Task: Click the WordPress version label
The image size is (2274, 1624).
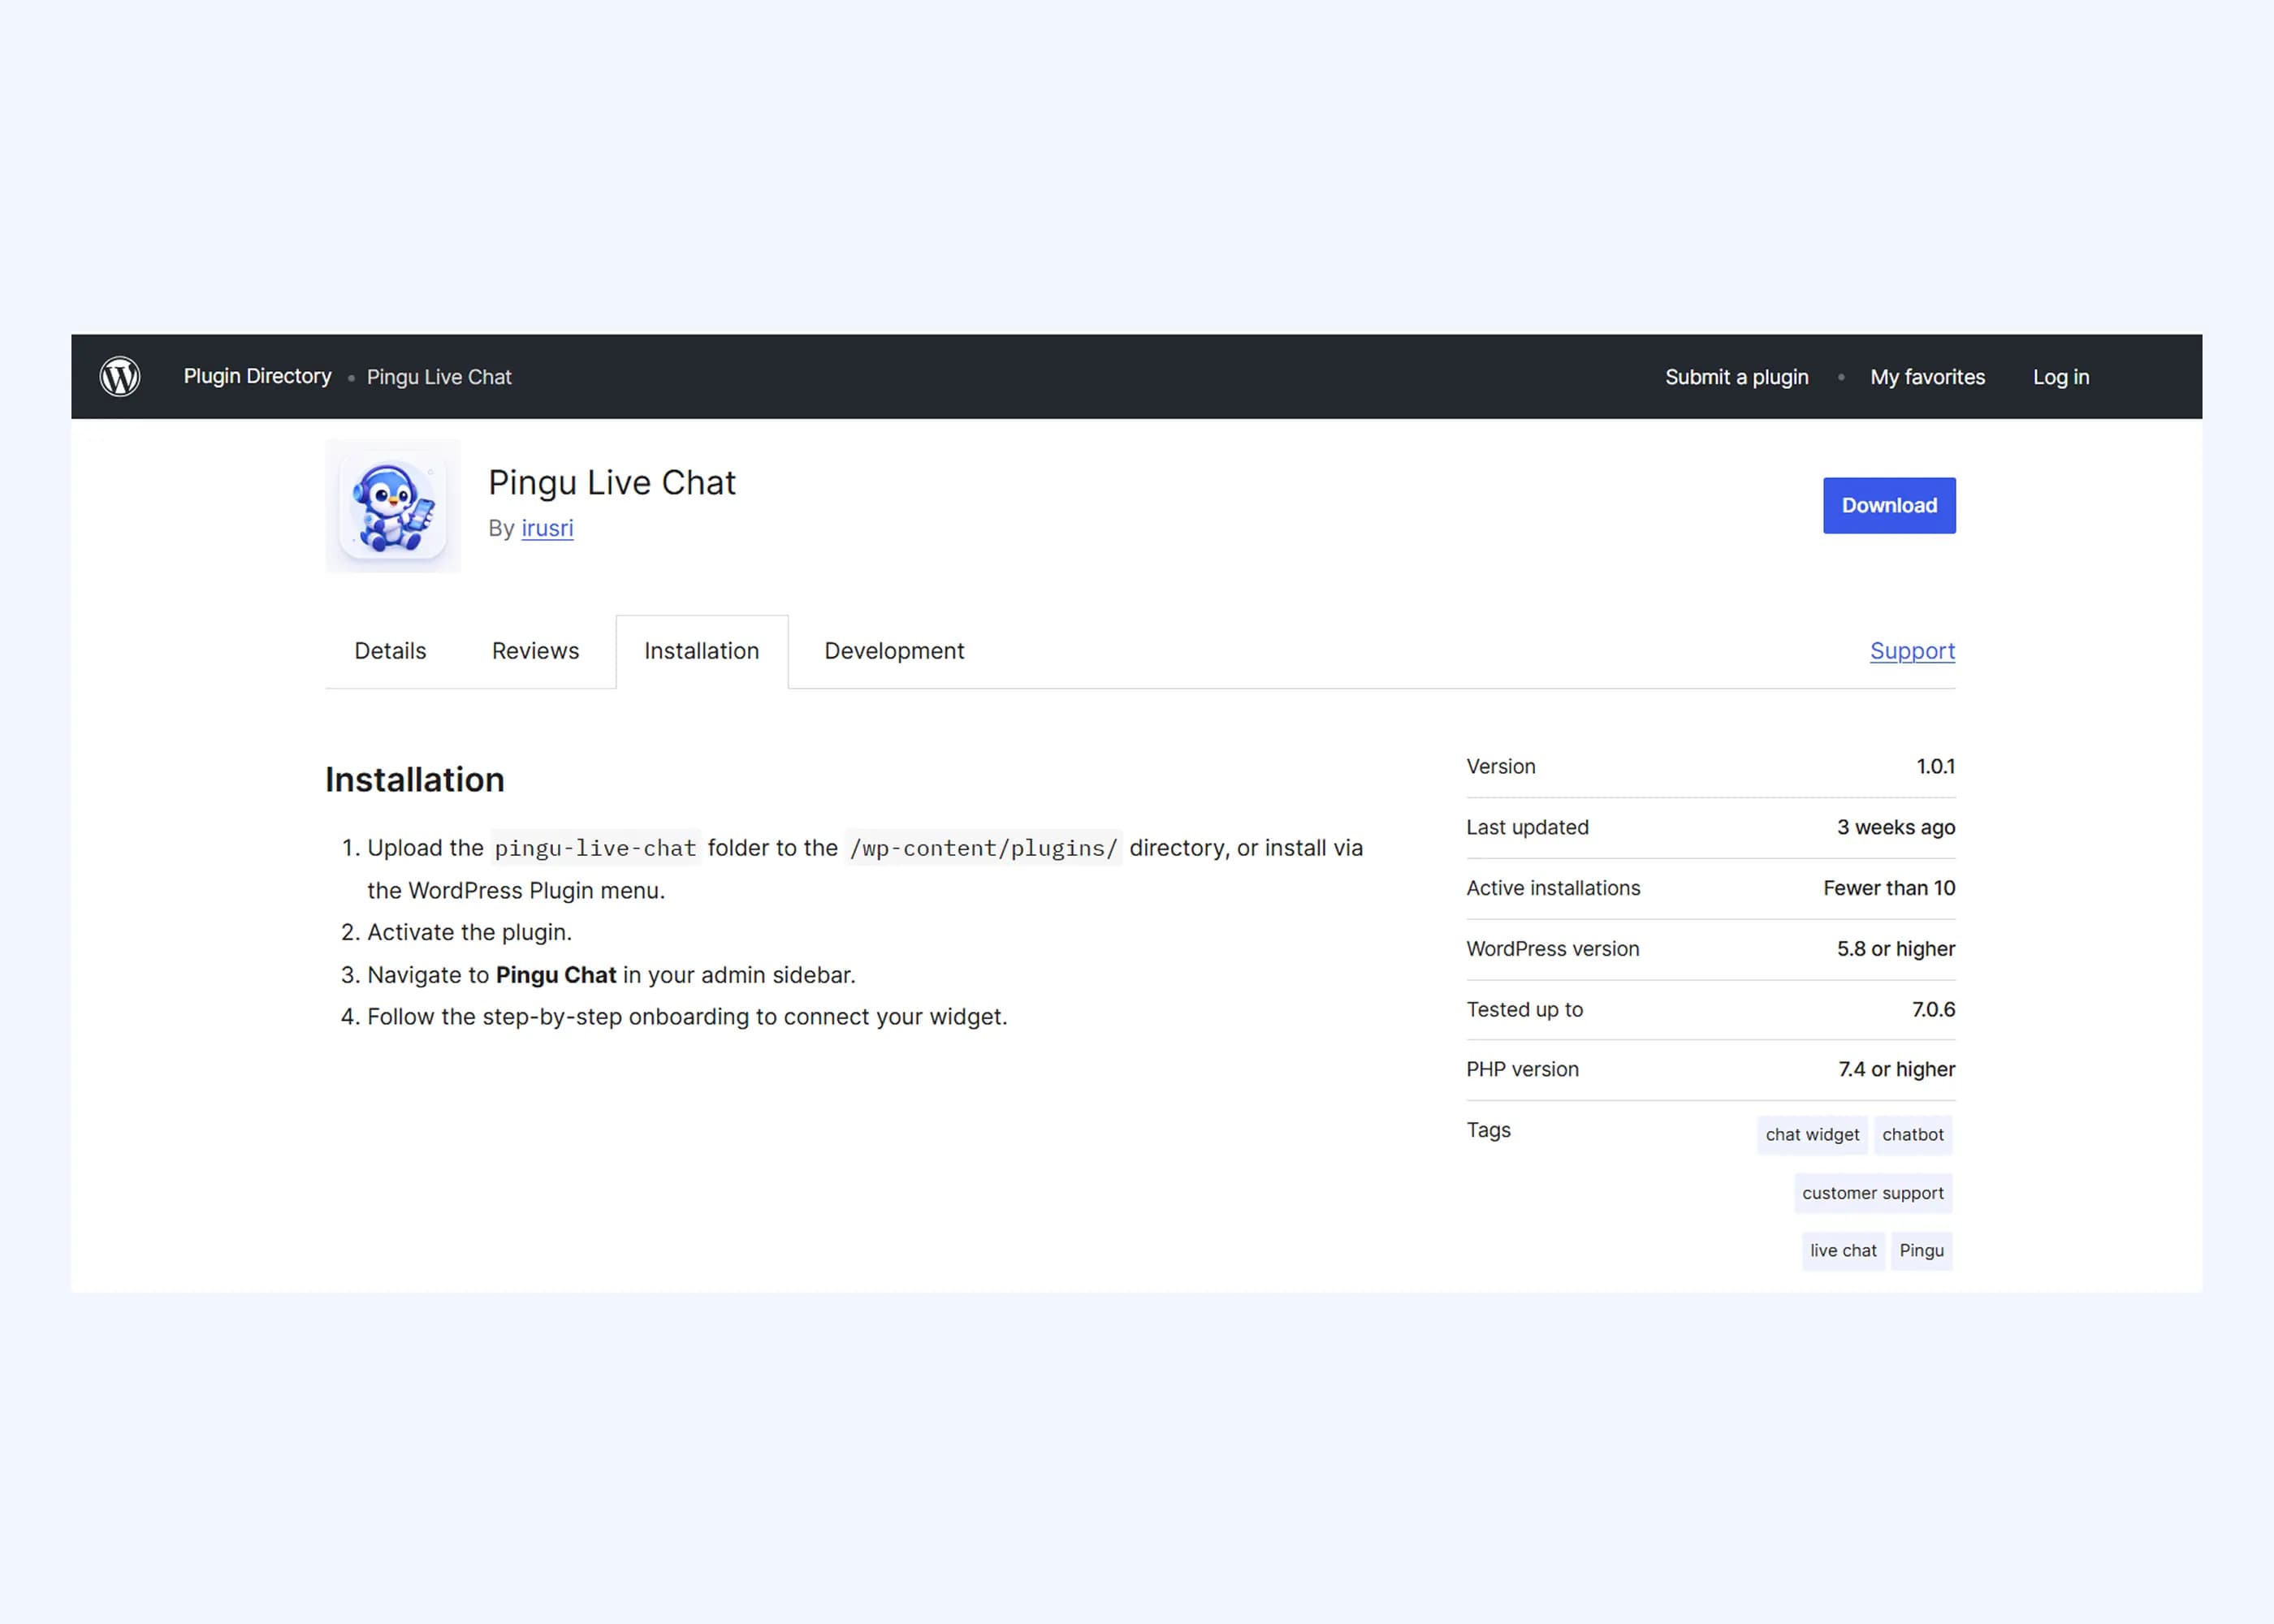Action: pos(1553,949)
